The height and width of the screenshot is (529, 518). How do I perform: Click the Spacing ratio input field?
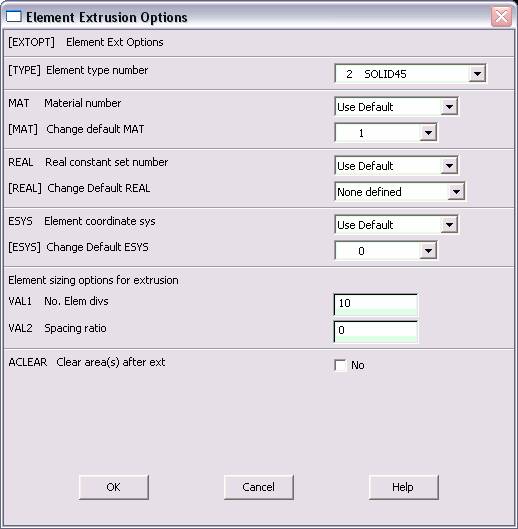(376, 332)
